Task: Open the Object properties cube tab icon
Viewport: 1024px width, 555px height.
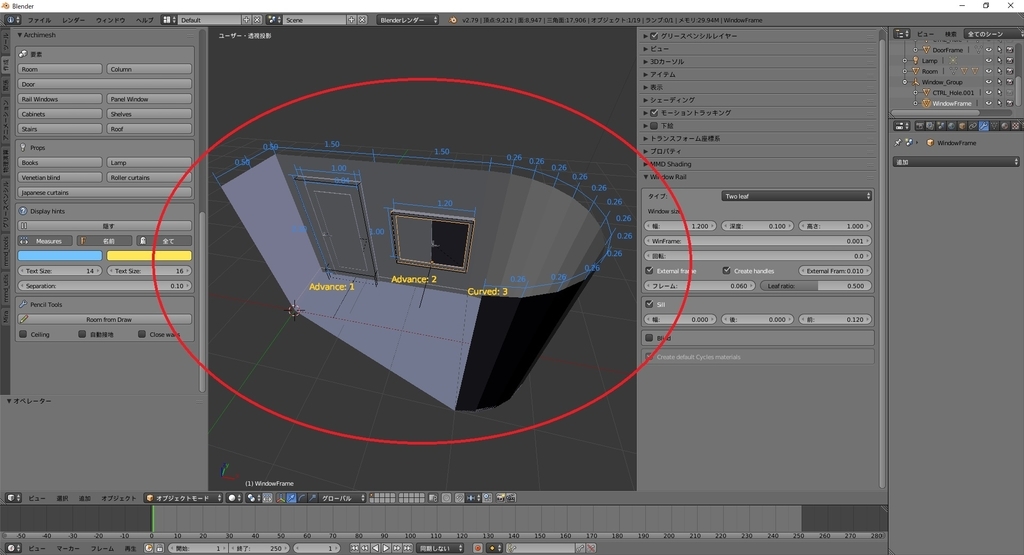Action: (962, 126)
